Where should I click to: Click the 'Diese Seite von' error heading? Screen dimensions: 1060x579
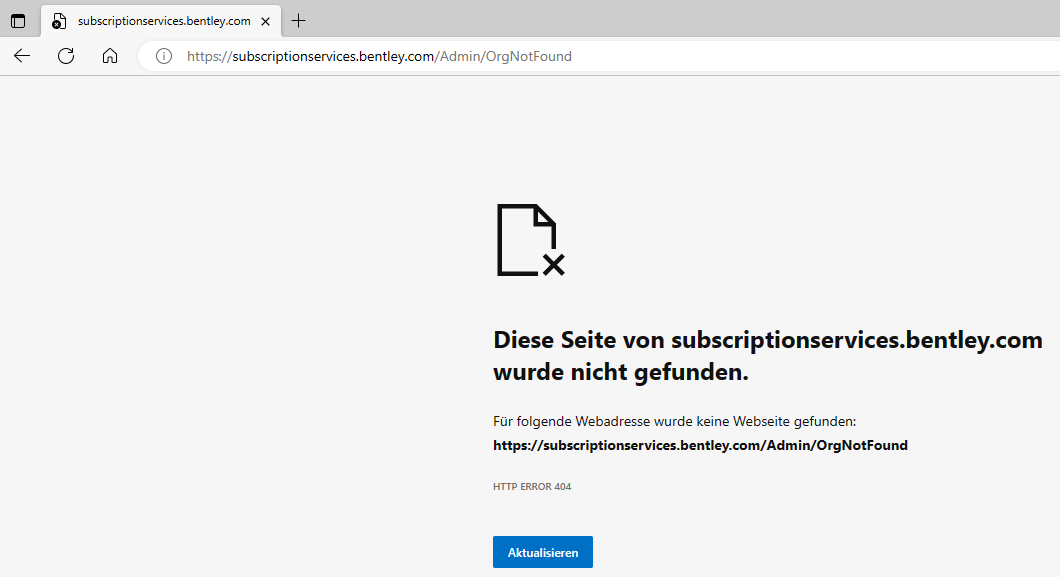click(x=768, y=356)
